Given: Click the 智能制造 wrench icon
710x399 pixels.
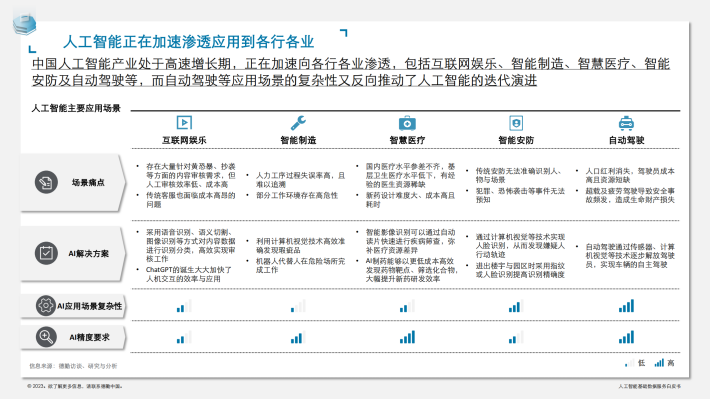Looking at the screenshot, I should [298, 123].
